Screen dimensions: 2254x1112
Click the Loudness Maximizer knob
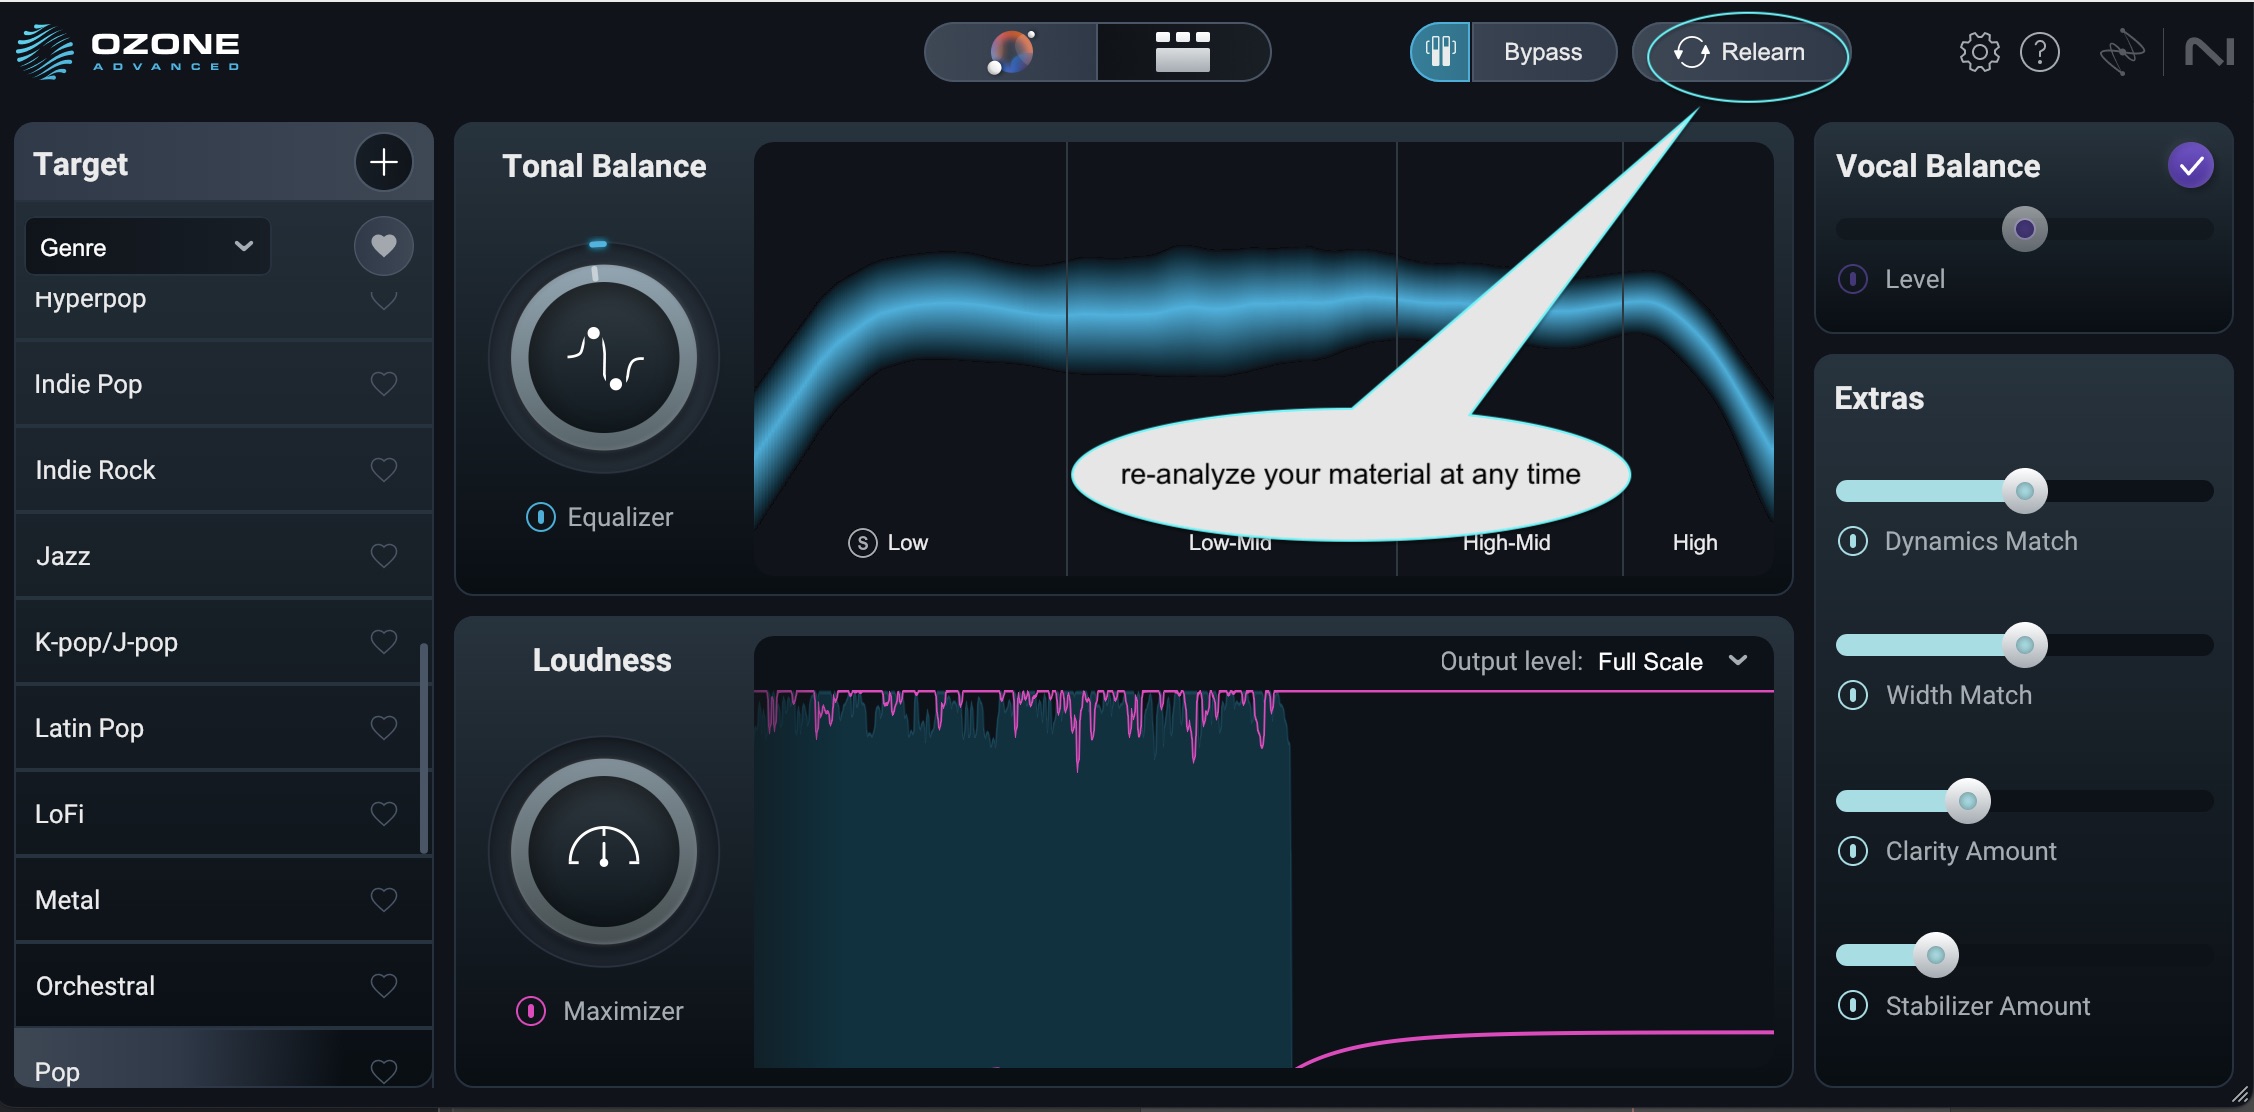[x=604, y=852]
